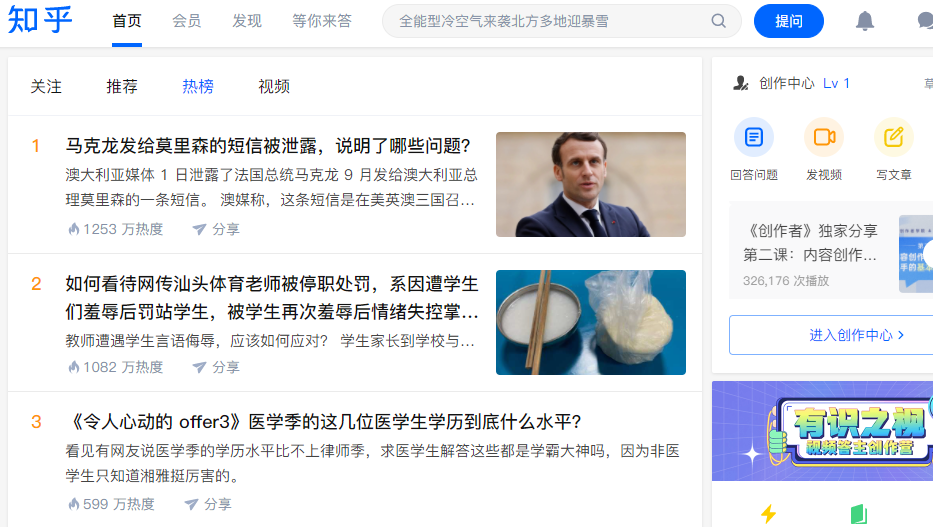Viewport: 933px width, 527px height.
Task: Click the search magnifier icon
Action: 719,21
